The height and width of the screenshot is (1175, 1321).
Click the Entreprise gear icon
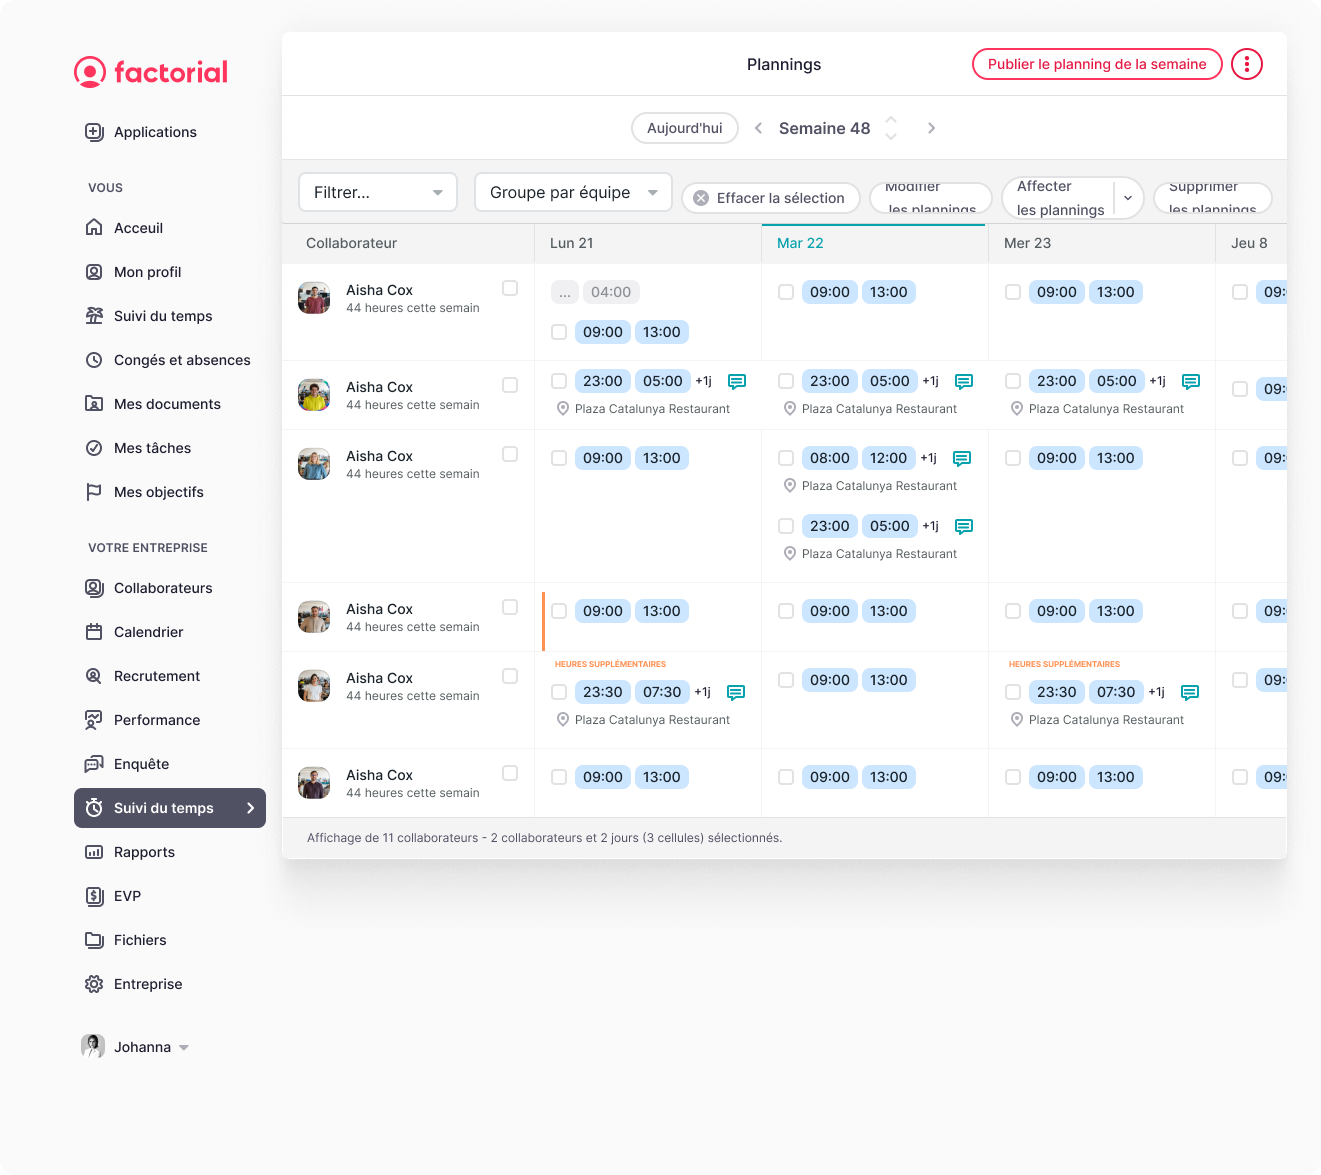coord(94,984)
